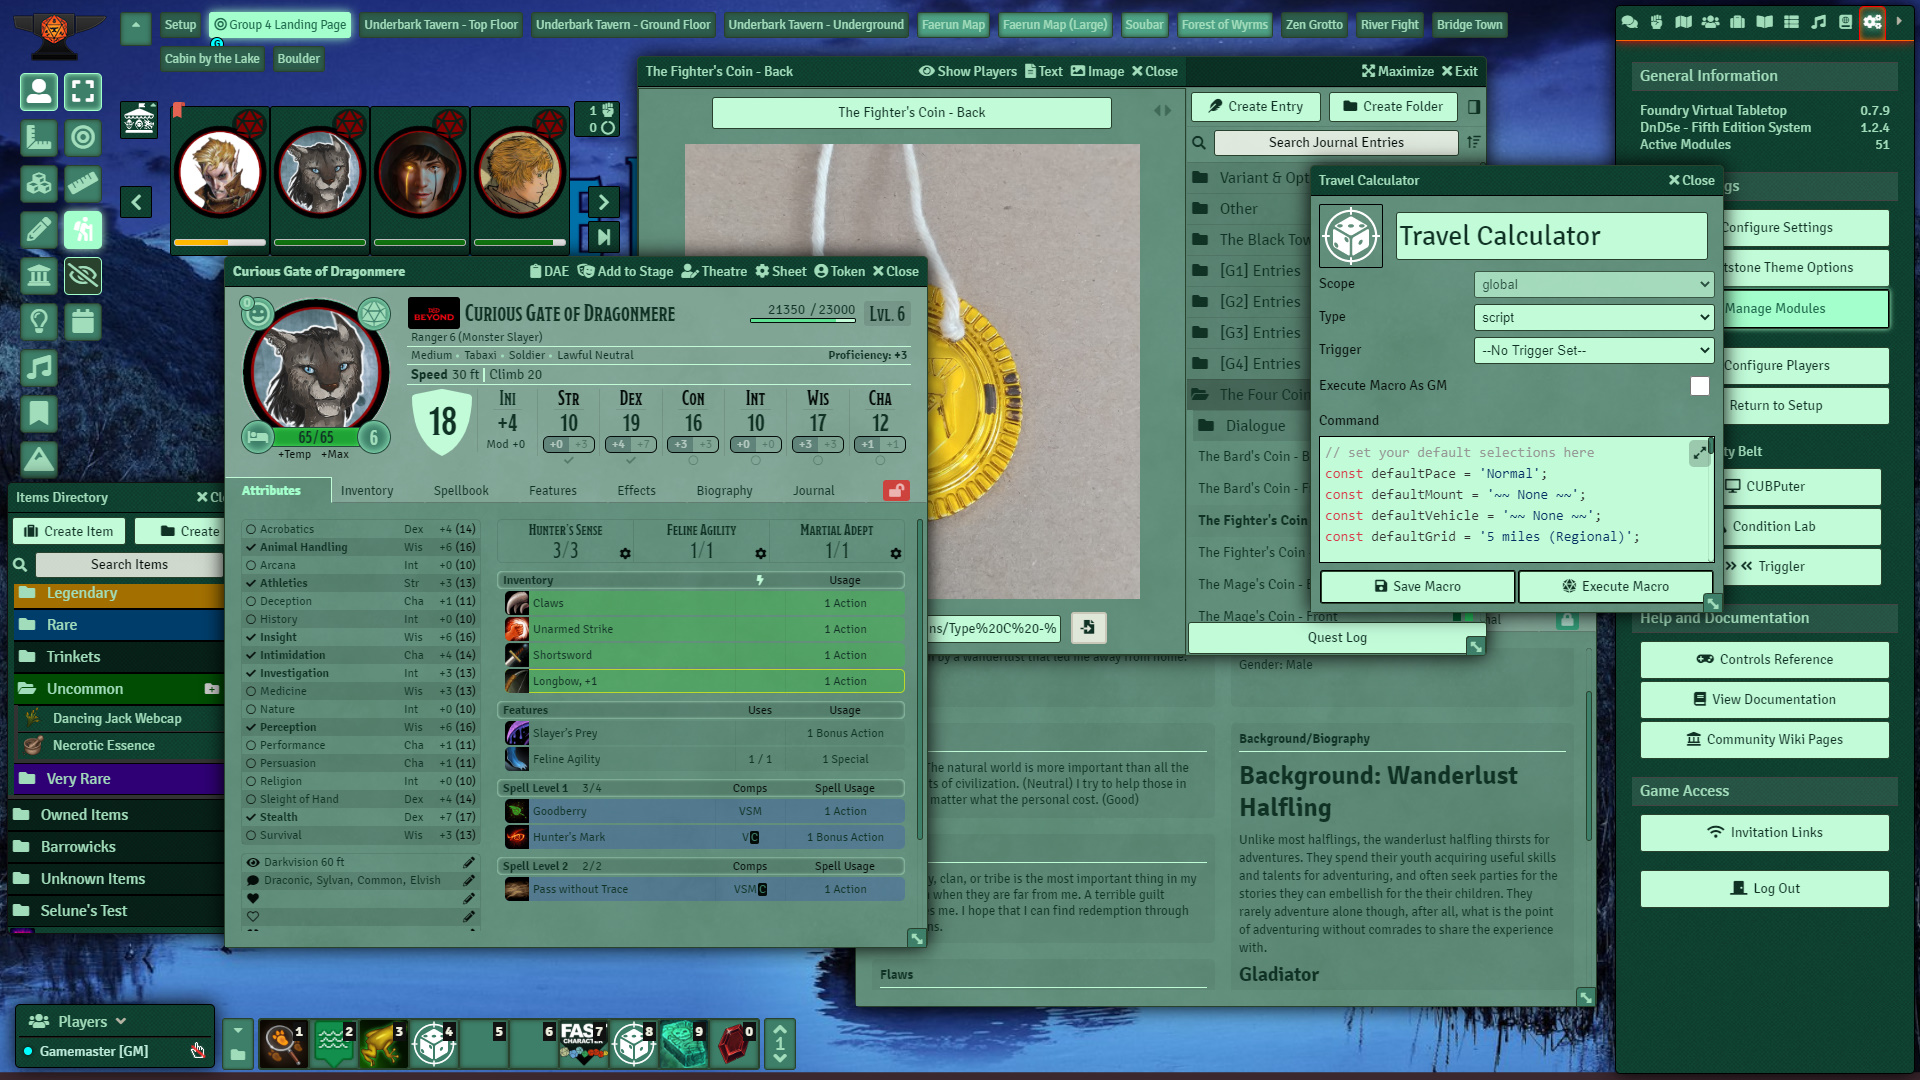
Task: Check the Execute Macro As GM checkbox
Action: tap(1699, 386)
